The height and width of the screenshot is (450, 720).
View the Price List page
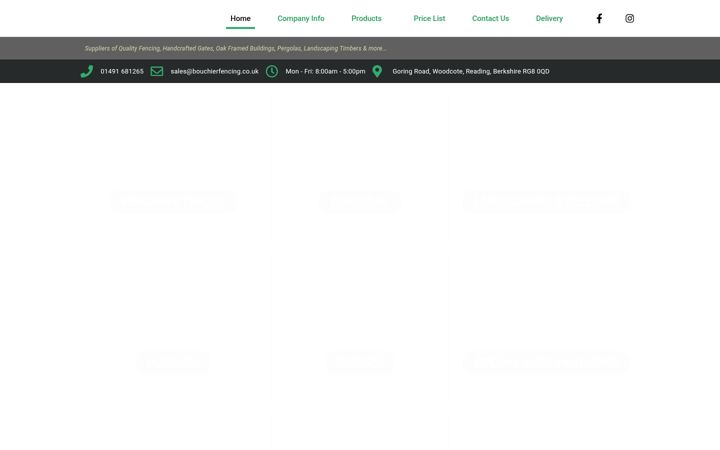(x=429, y=18)
